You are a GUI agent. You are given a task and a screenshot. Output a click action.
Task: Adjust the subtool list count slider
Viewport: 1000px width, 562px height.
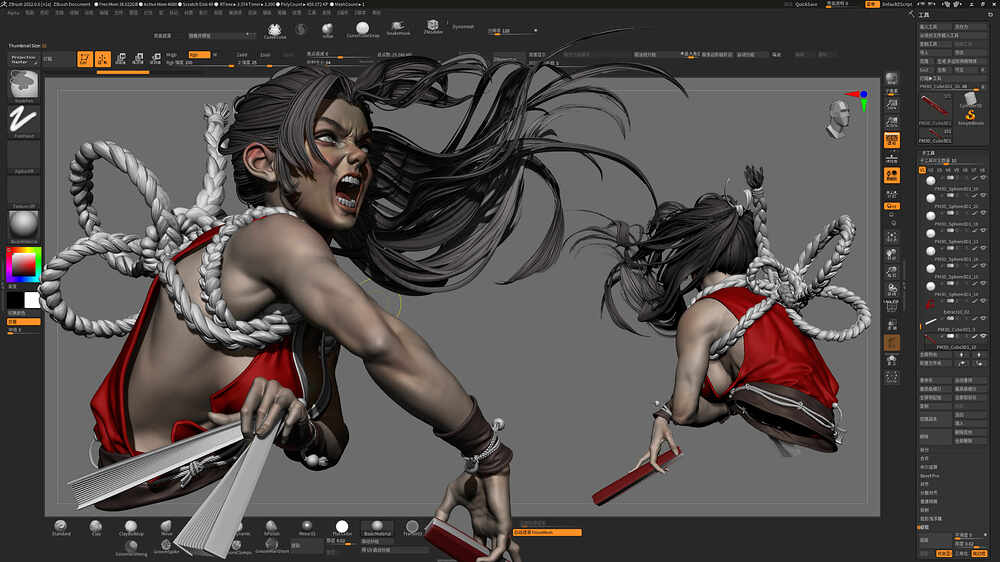click(x=953, y=161)
